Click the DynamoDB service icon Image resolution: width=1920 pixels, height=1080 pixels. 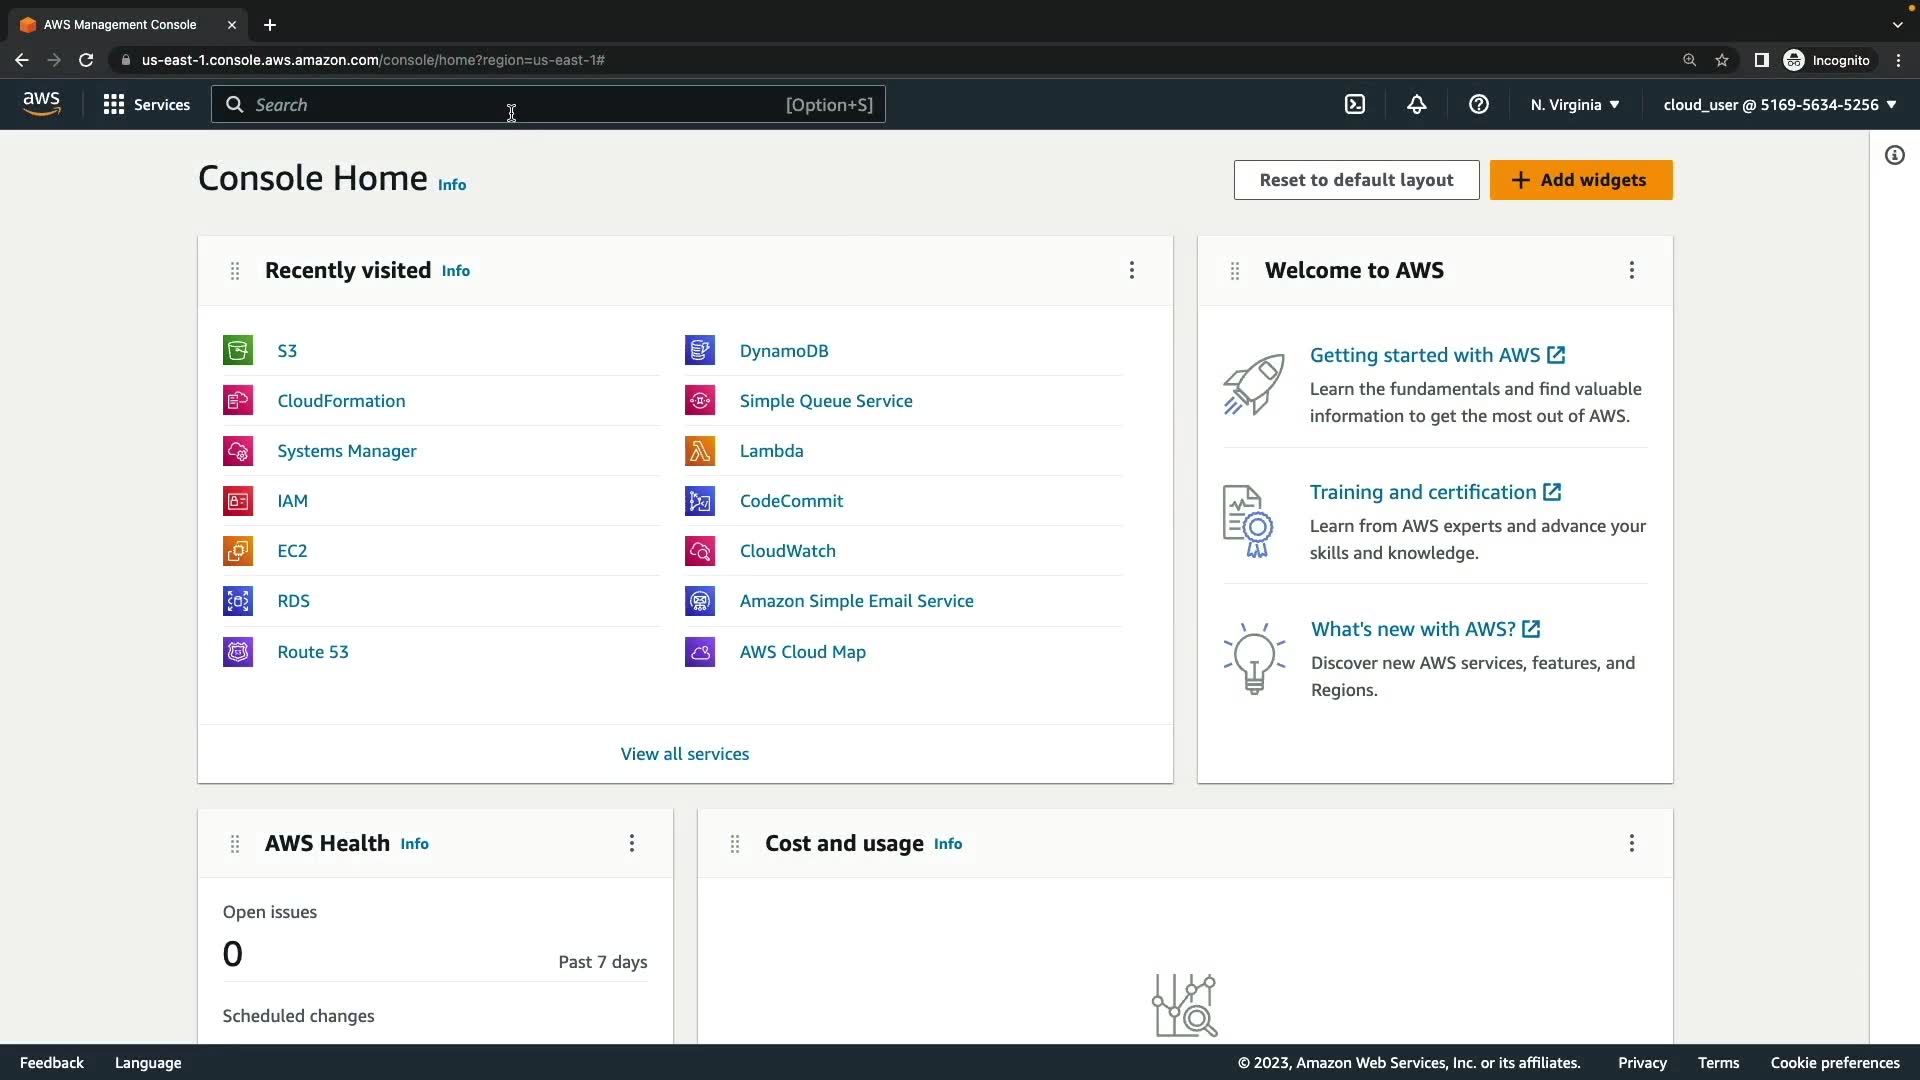[700, 351]
